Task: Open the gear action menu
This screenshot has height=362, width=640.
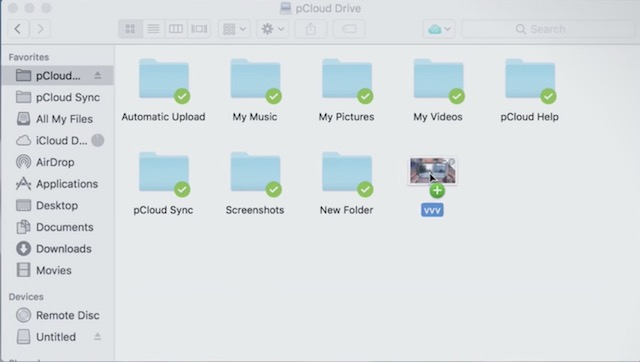Action: 273,29
